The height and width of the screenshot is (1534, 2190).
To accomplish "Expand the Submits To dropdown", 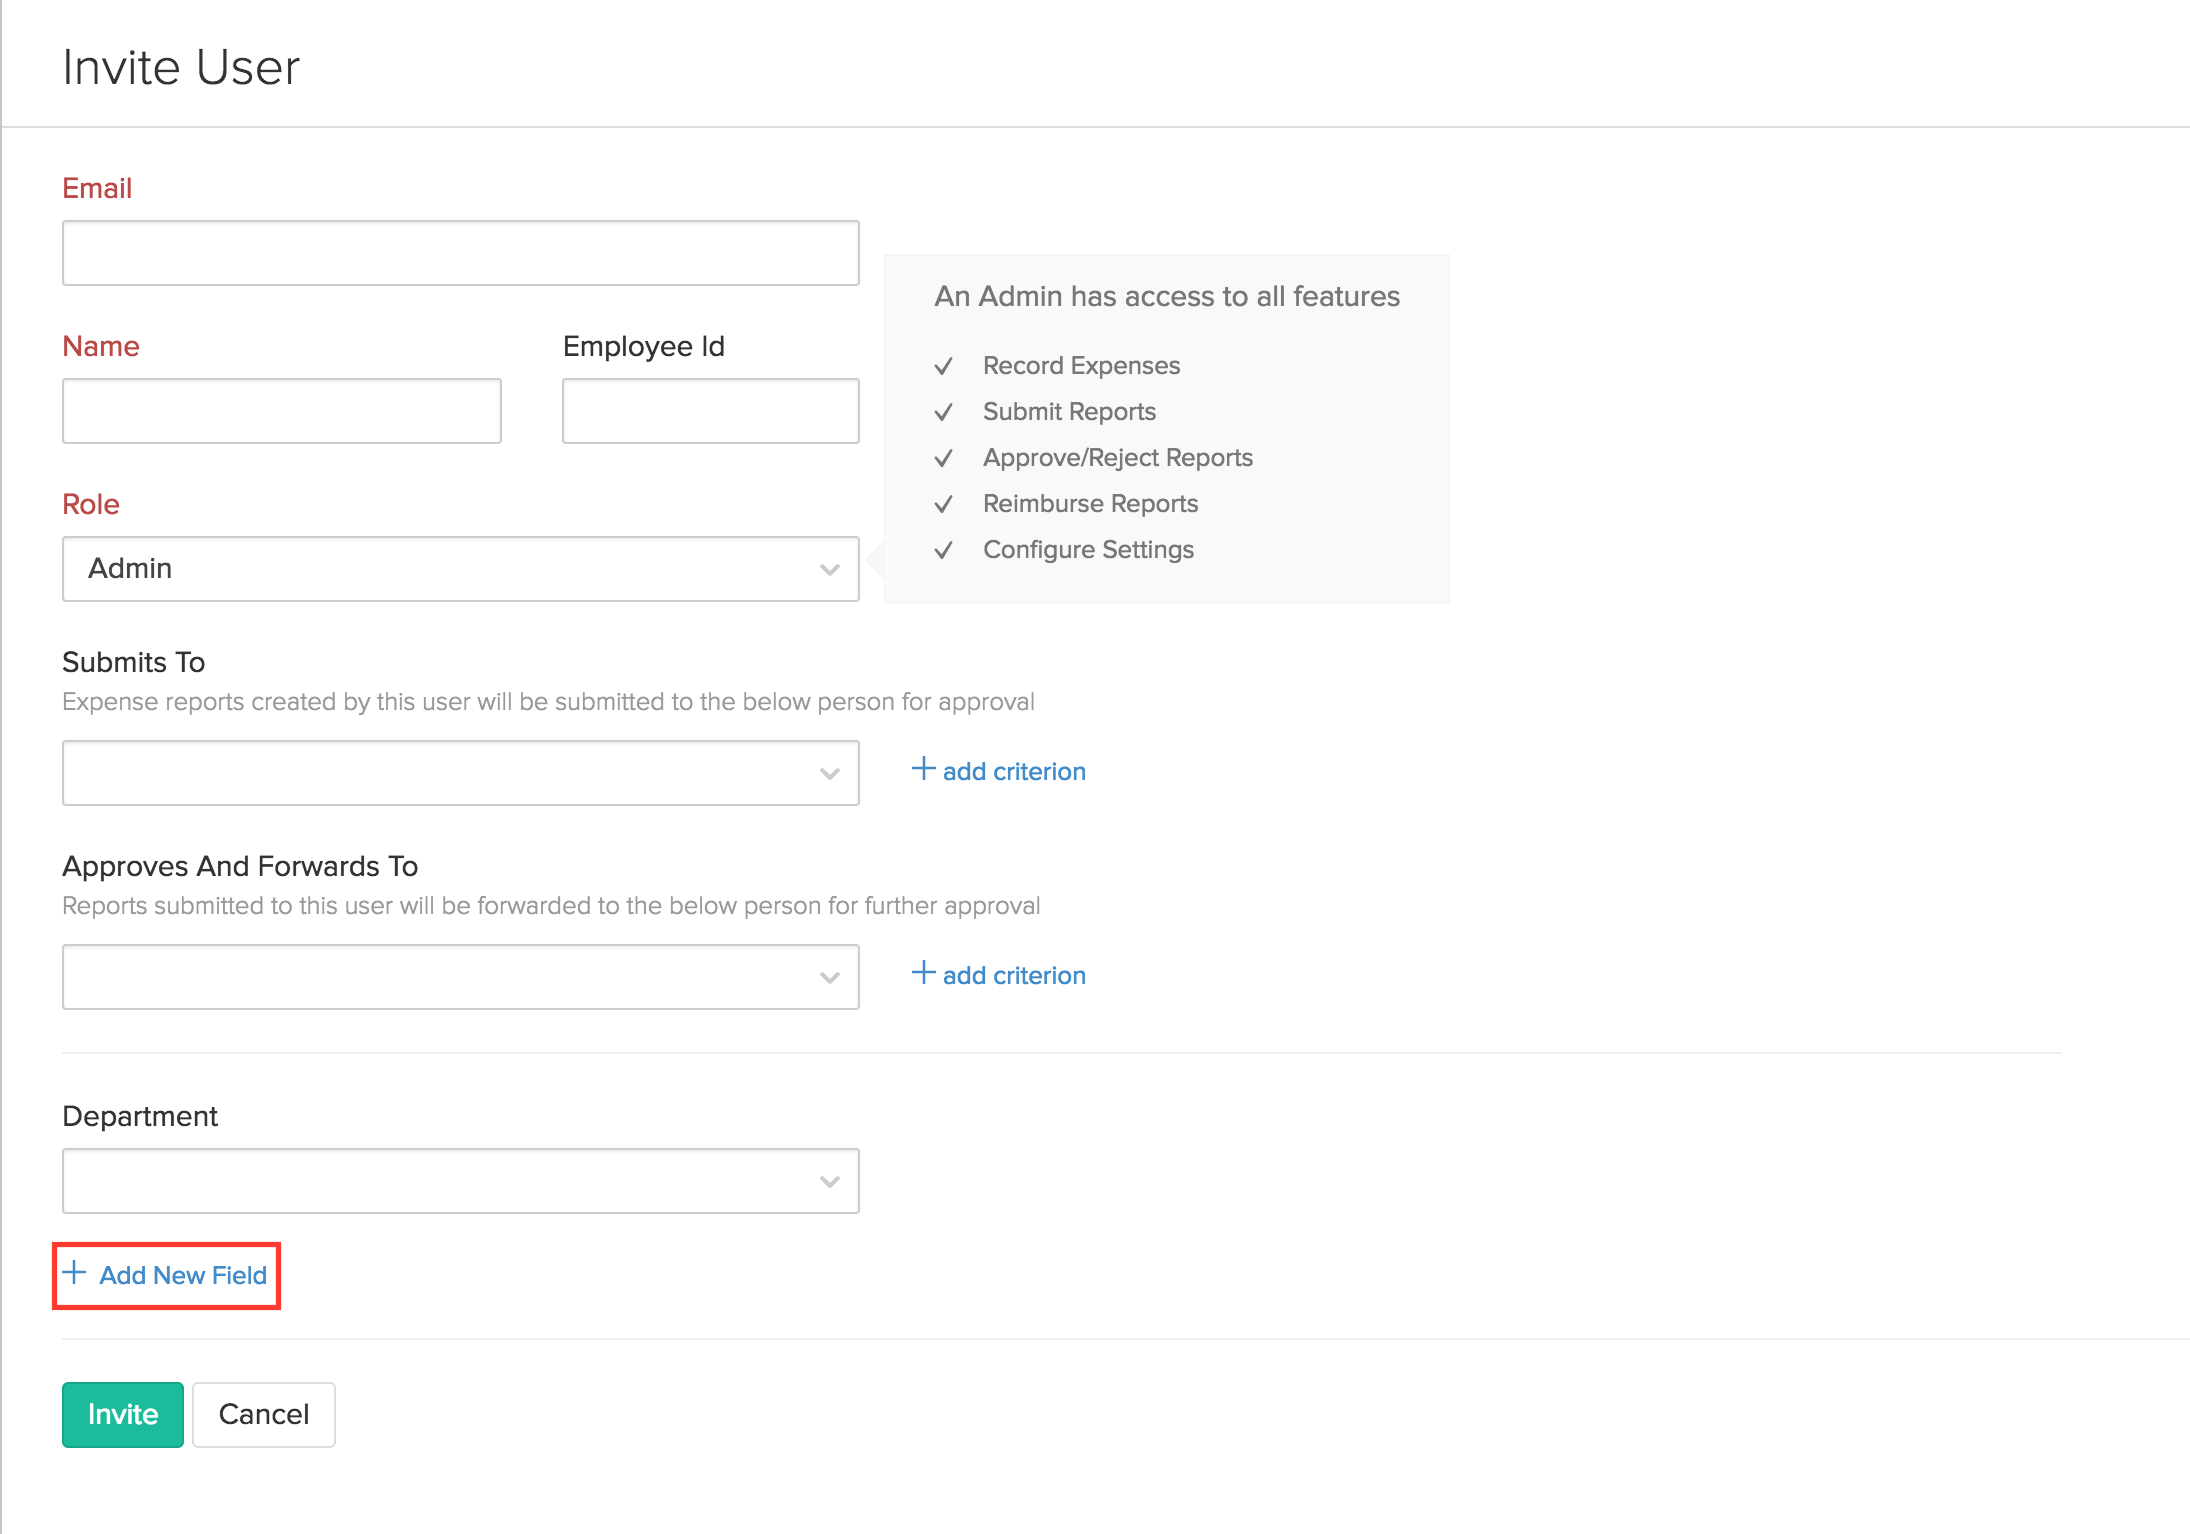I will point(460,773).
